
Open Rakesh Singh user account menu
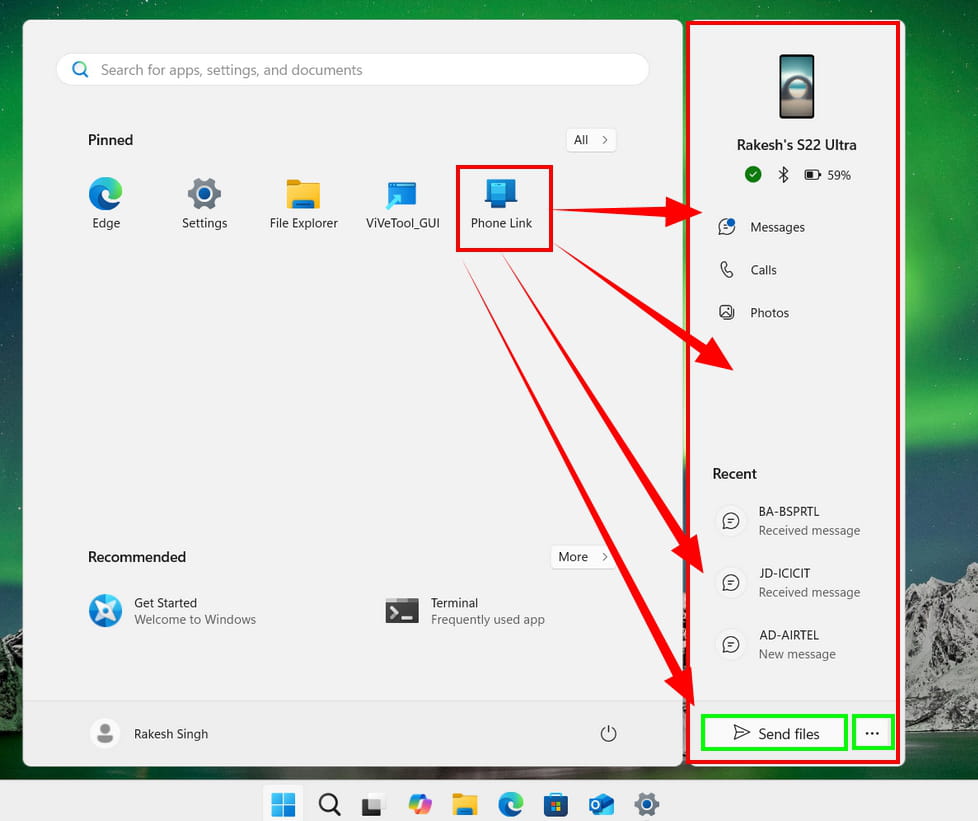(x=150, y=734)
